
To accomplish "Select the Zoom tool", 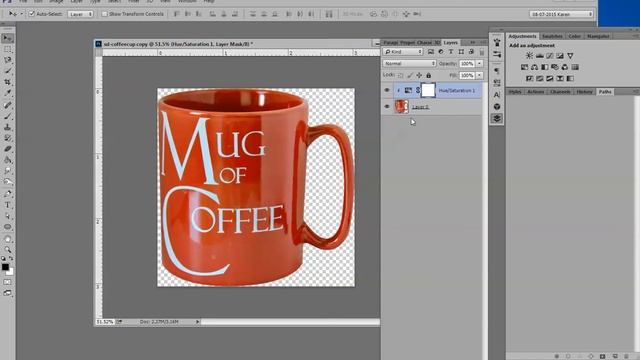I will [7, 250].
